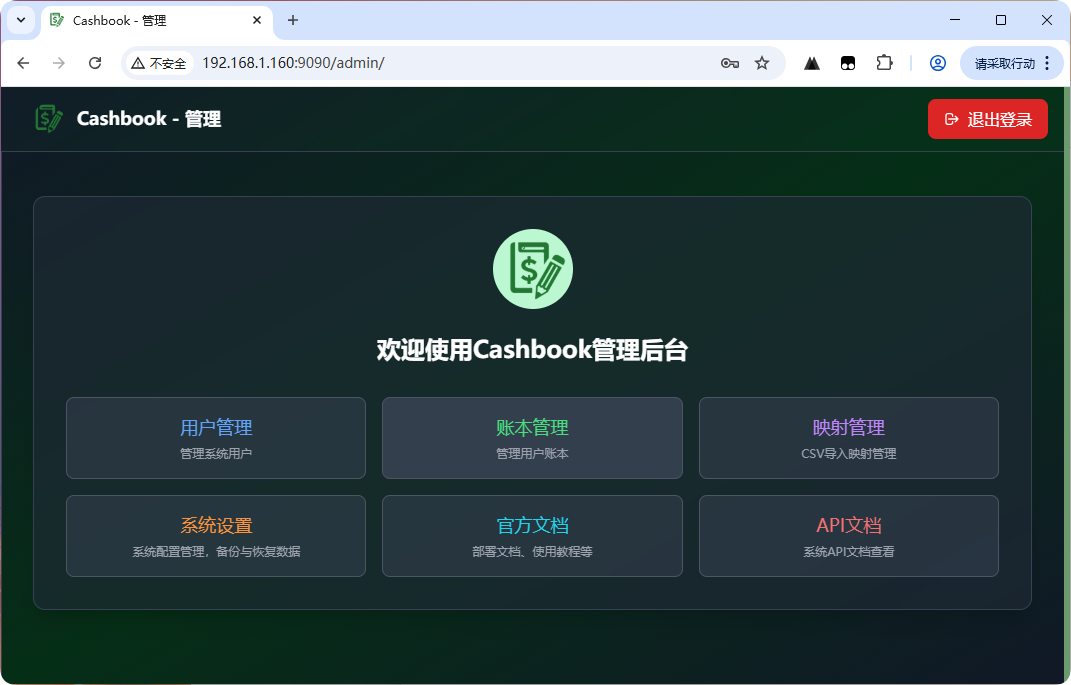Screen dimensions: 1071x685
Task: Open the browser extensions puzzle icon
Action: coord(884,63)
